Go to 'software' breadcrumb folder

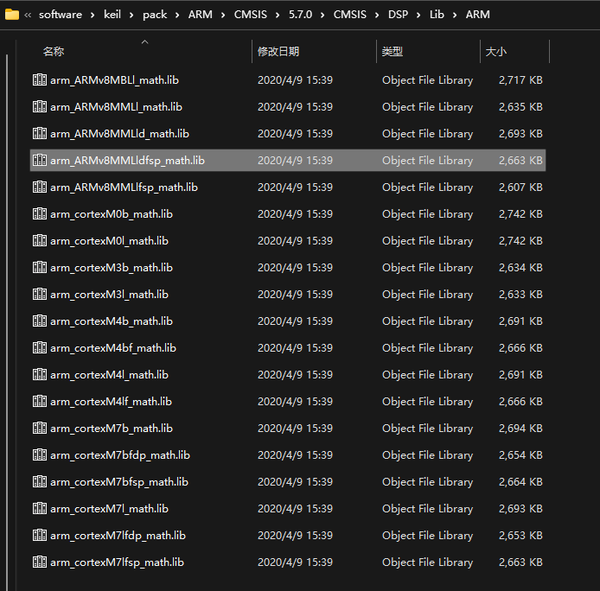(60, 15)
